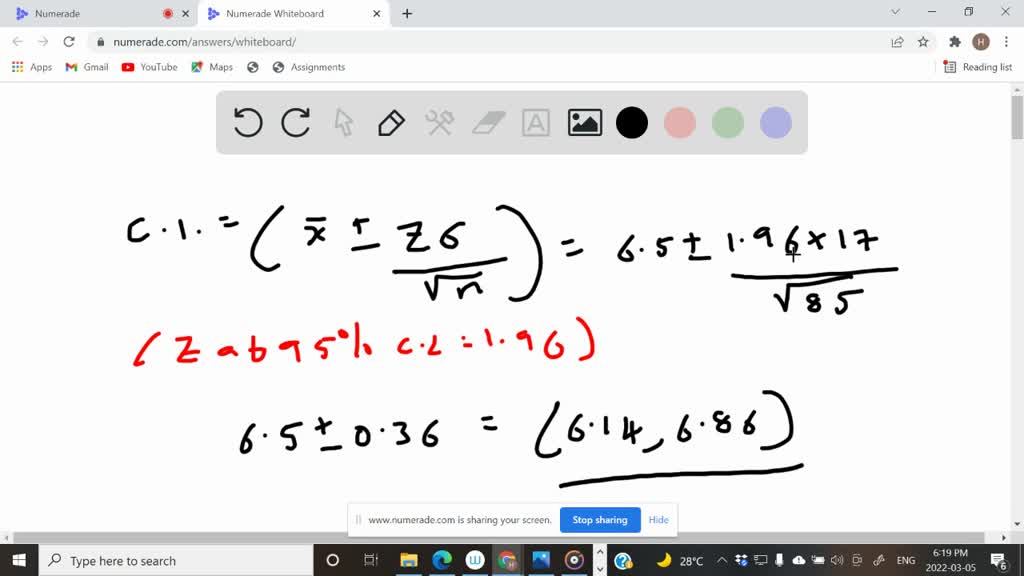Pick the green pen color
1024x576 pixels.
tap(728, 123)
